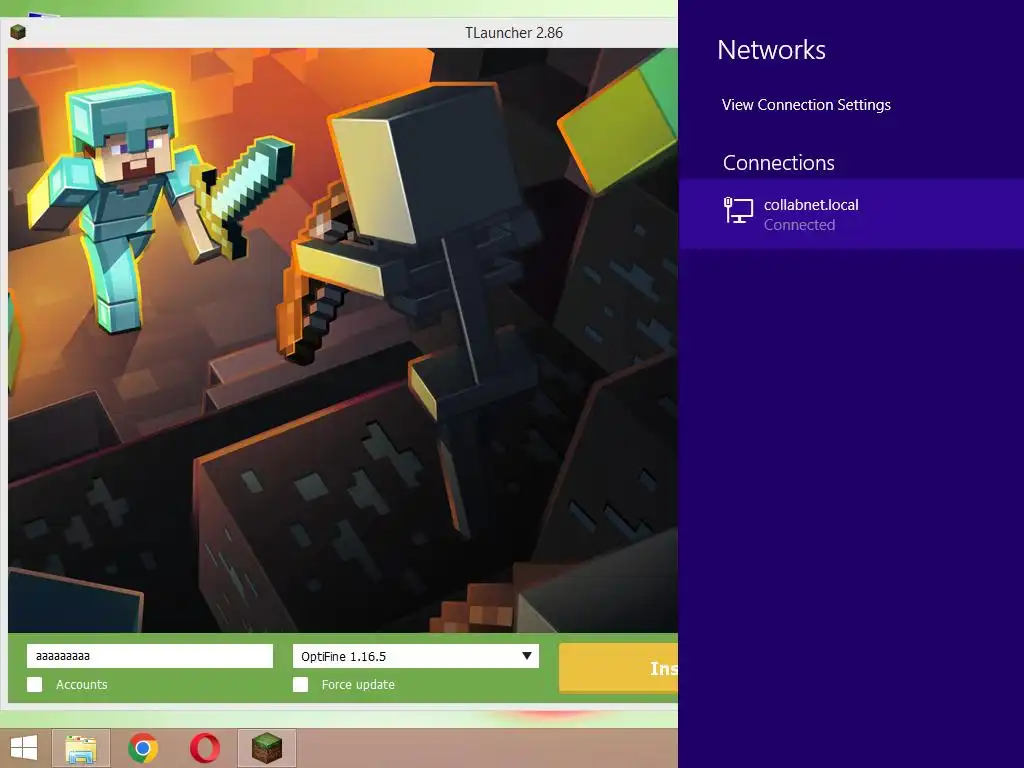Click the Force update label text
This screenshot has height=768, width=1024.
[x=358, y=684]
